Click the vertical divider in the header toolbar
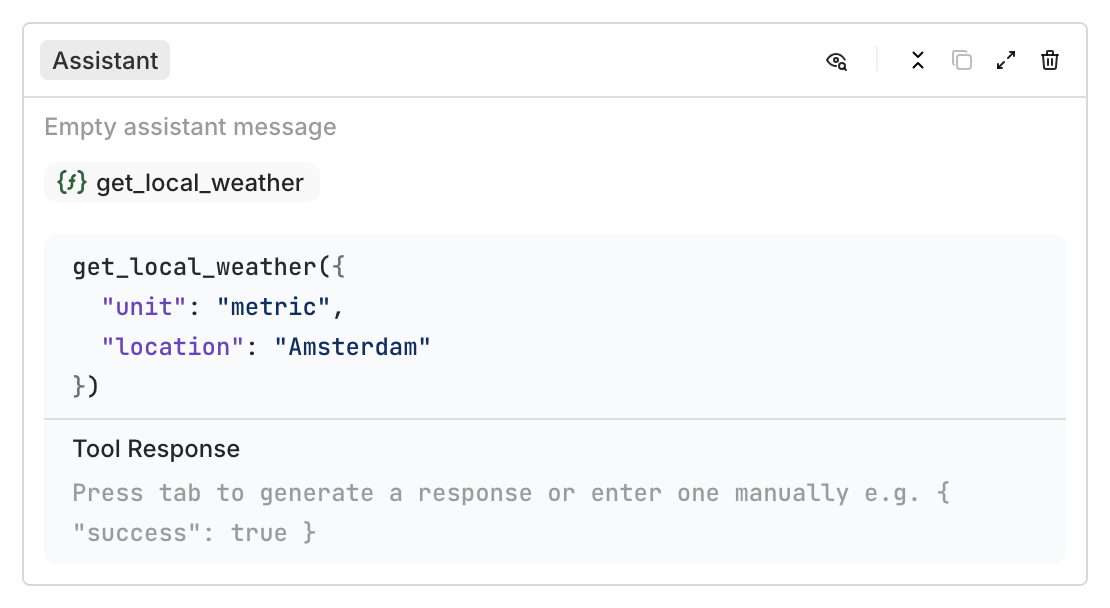Screen dimensions: 1110x608 coord(877,60)
